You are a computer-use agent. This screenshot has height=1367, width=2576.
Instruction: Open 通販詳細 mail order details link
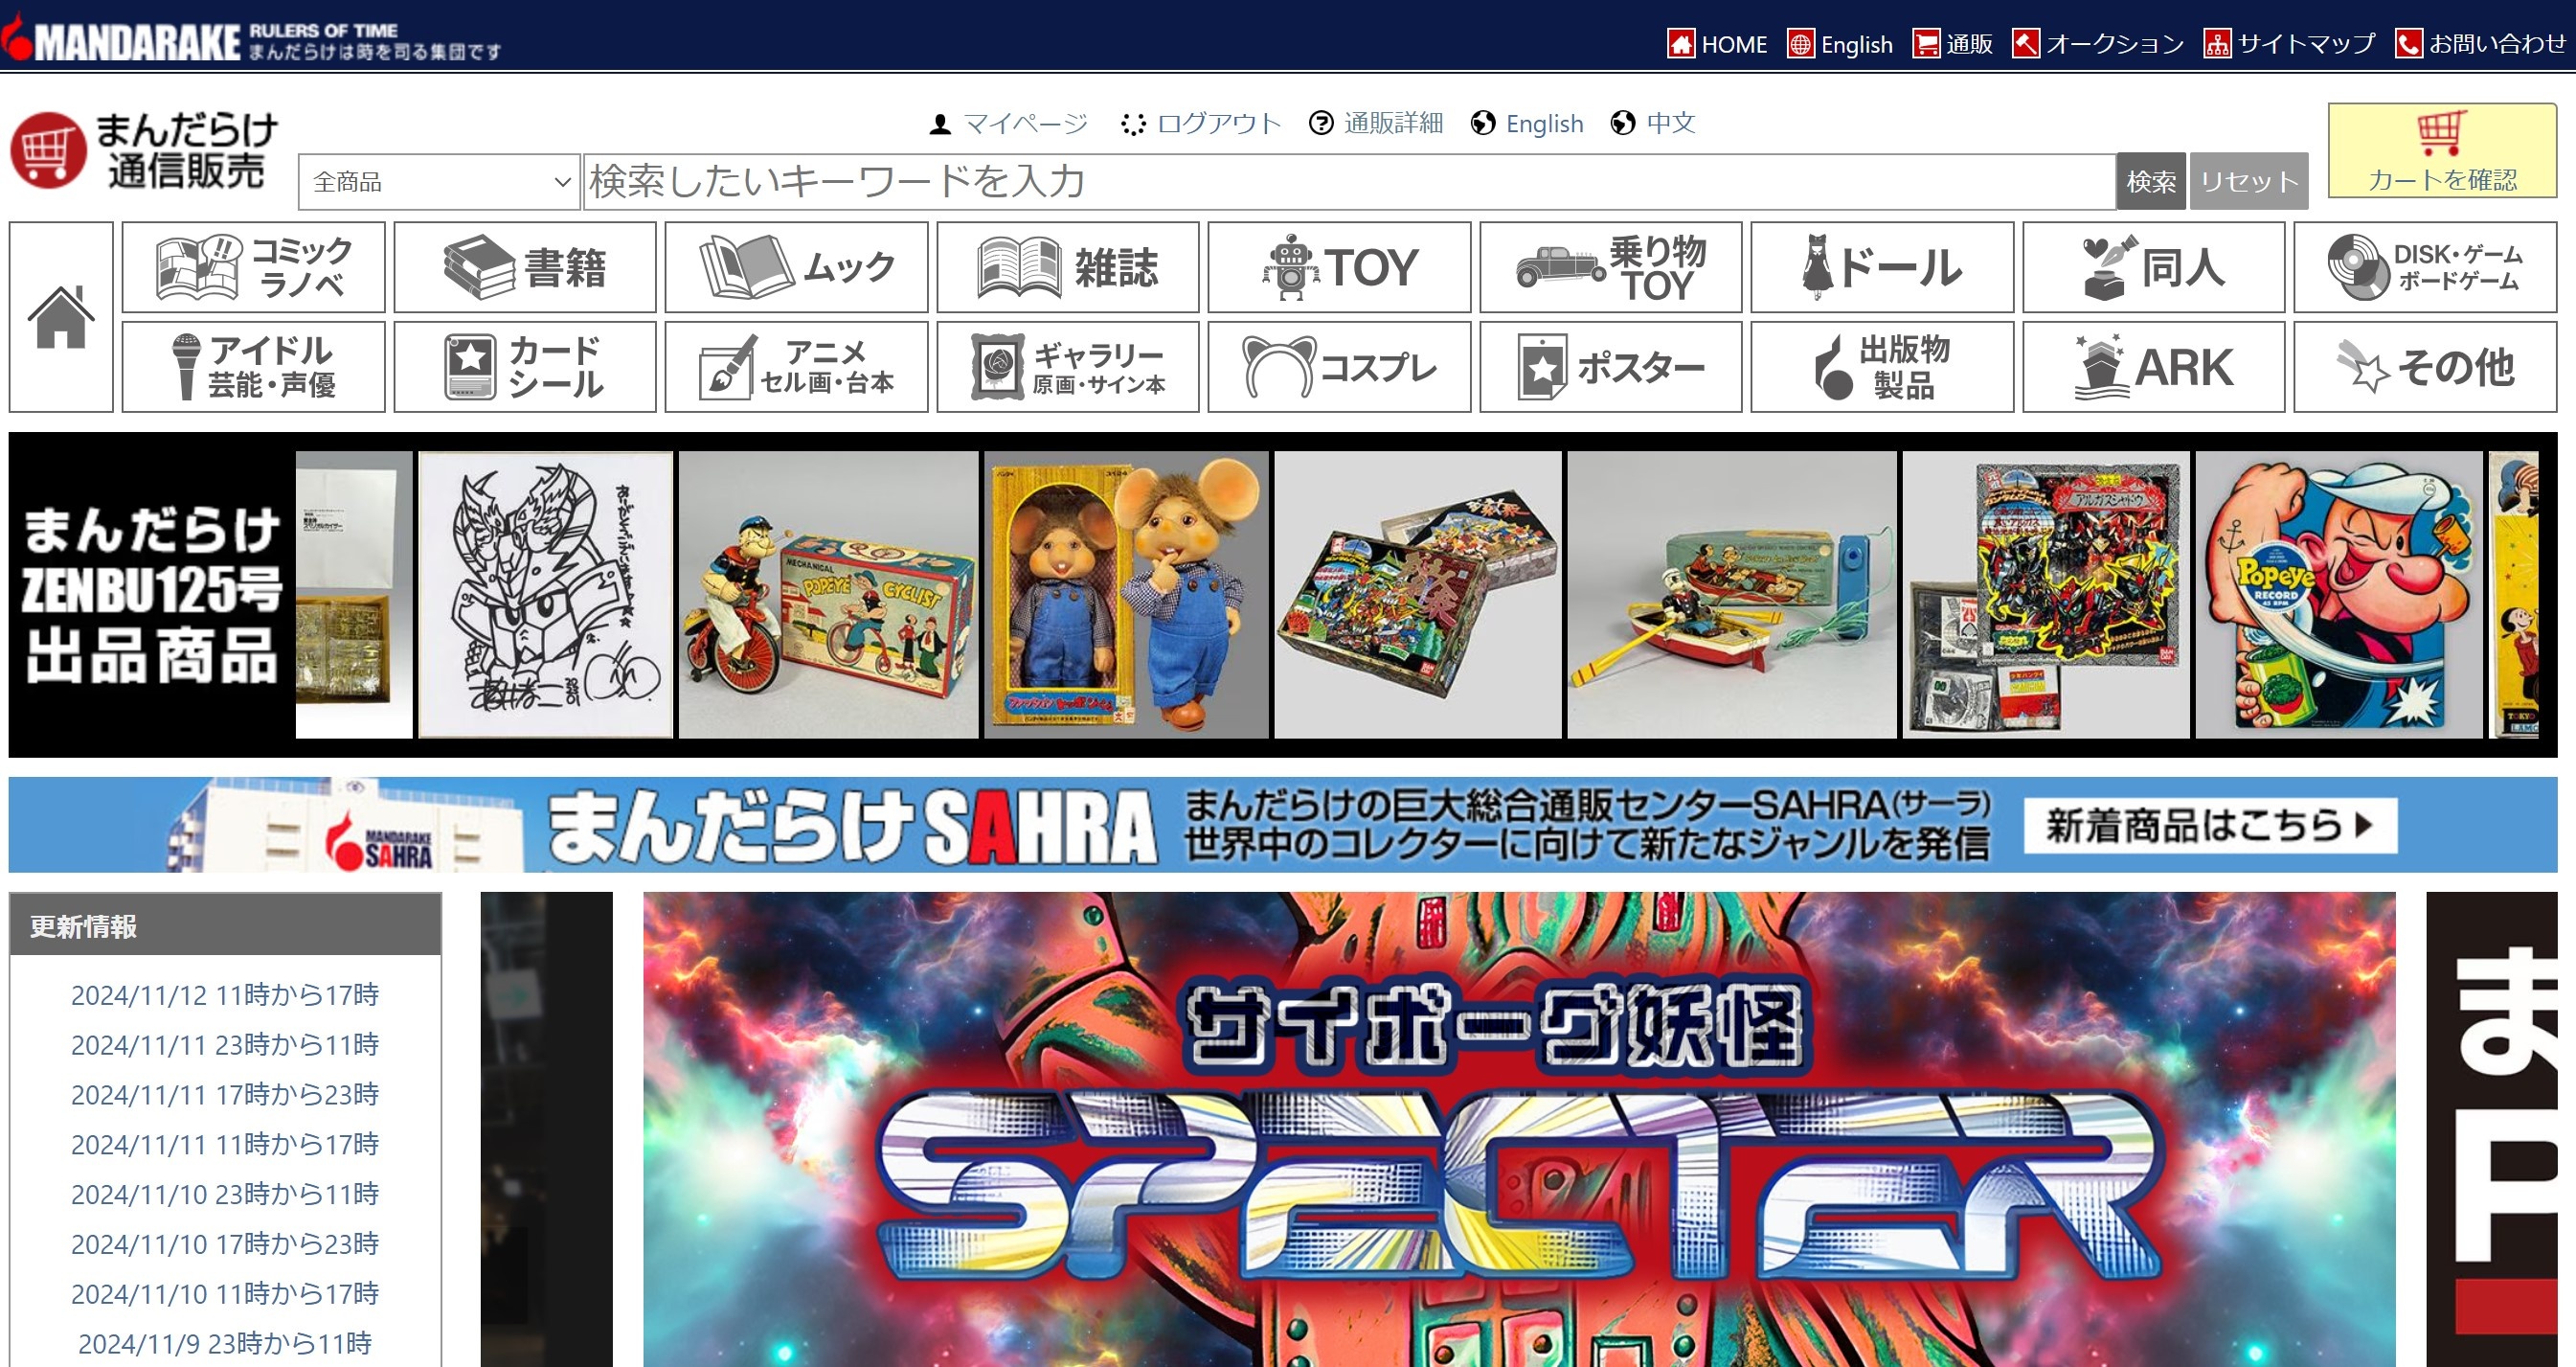(1377, 123)
